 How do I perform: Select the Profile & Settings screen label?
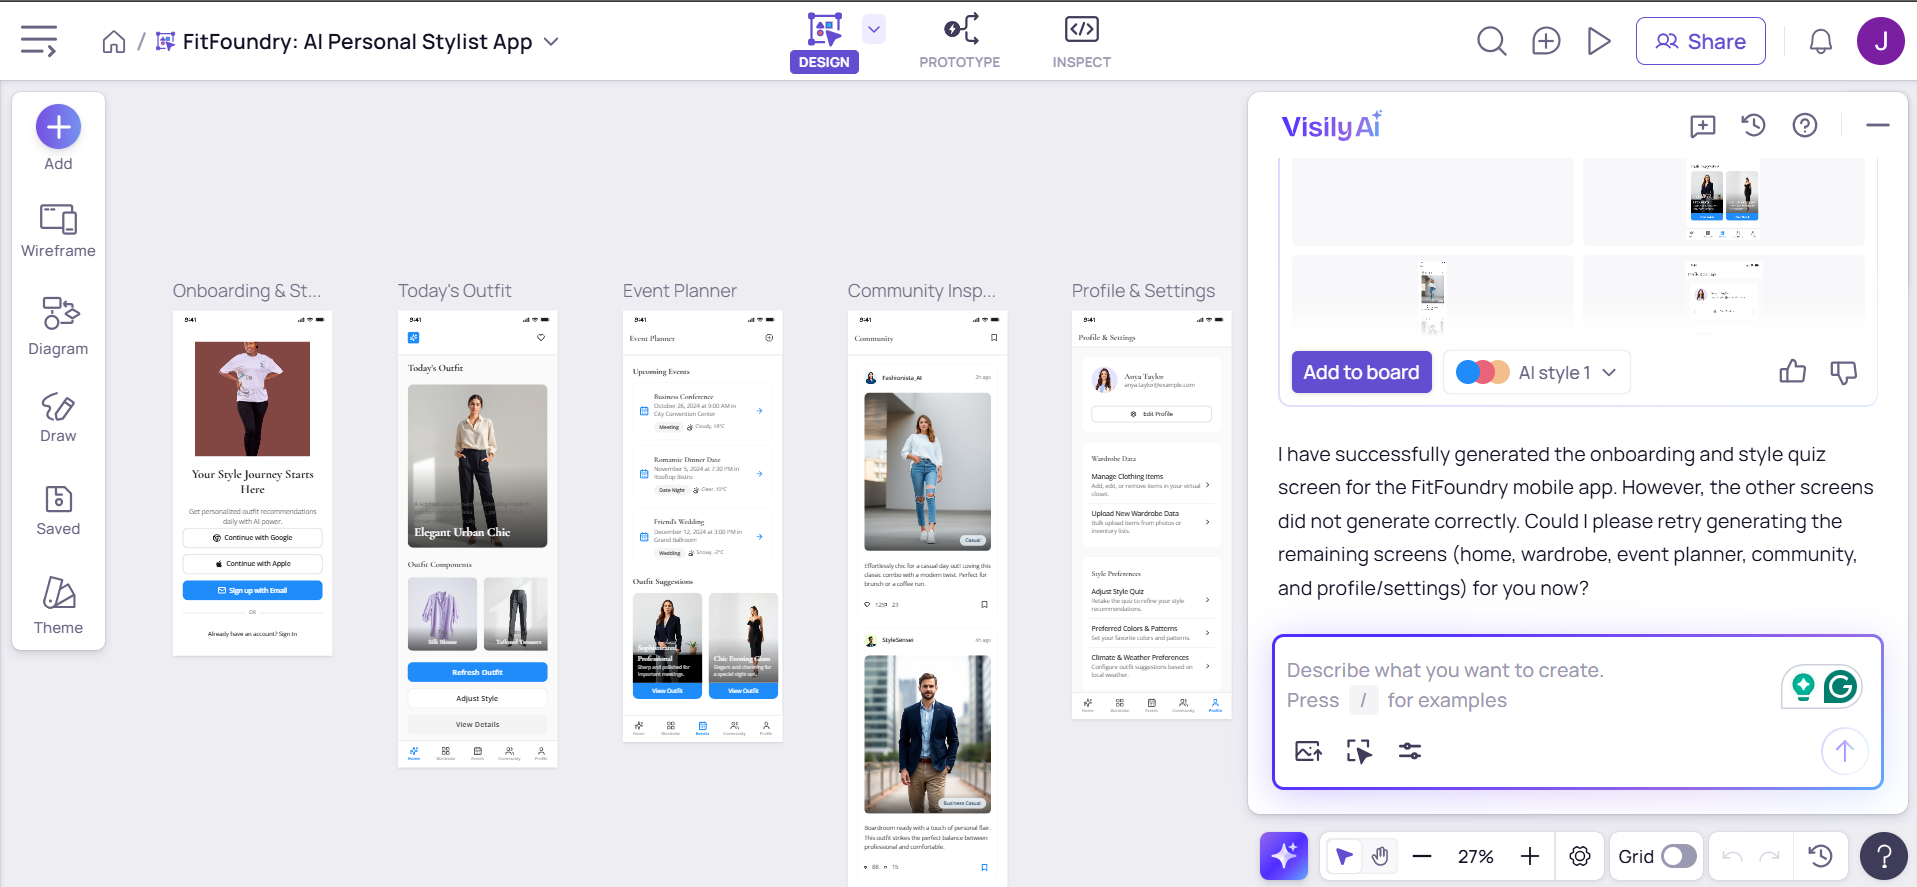point(1144,291)
